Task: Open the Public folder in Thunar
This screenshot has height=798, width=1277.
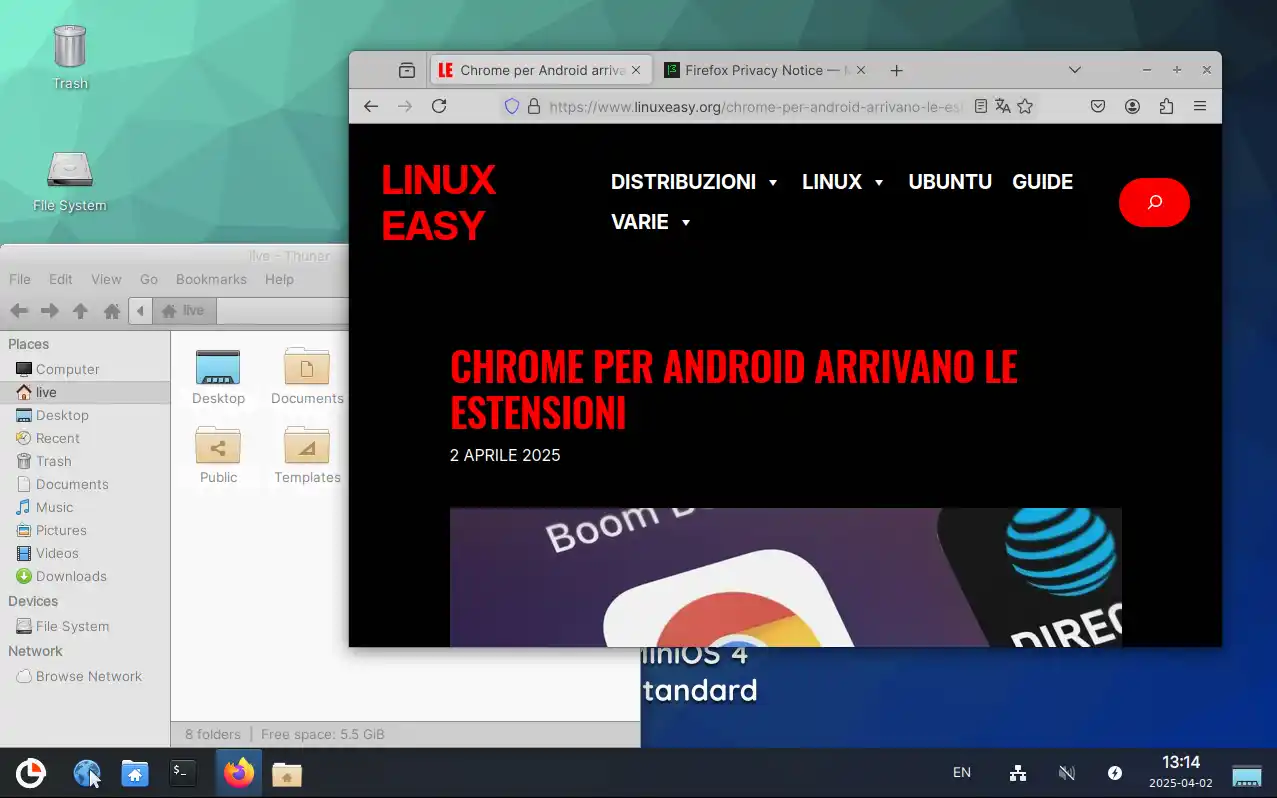Action: click(218, 445)
